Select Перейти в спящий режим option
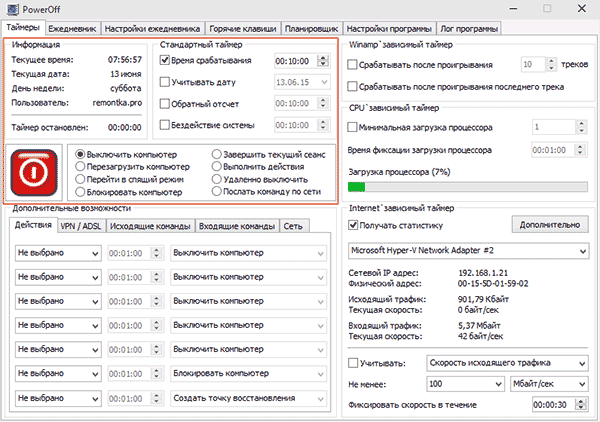This screenshot has width=600, height=422. pyautogui.click(x=81, y=179)
